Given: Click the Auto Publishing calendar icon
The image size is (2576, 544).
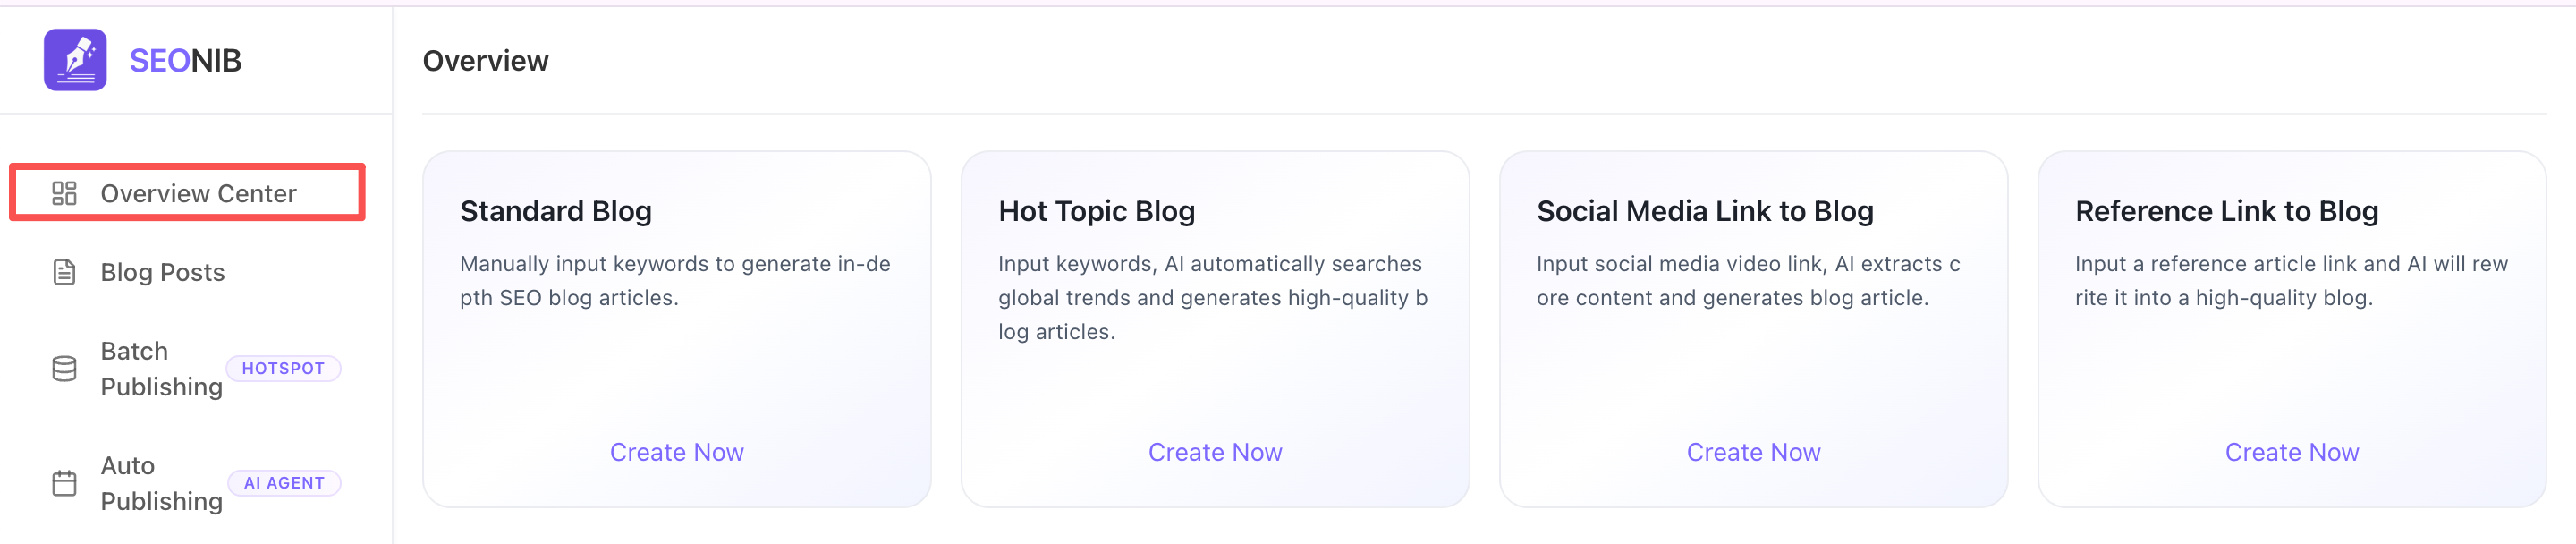Looking at the screenshot, I should 64,484.
